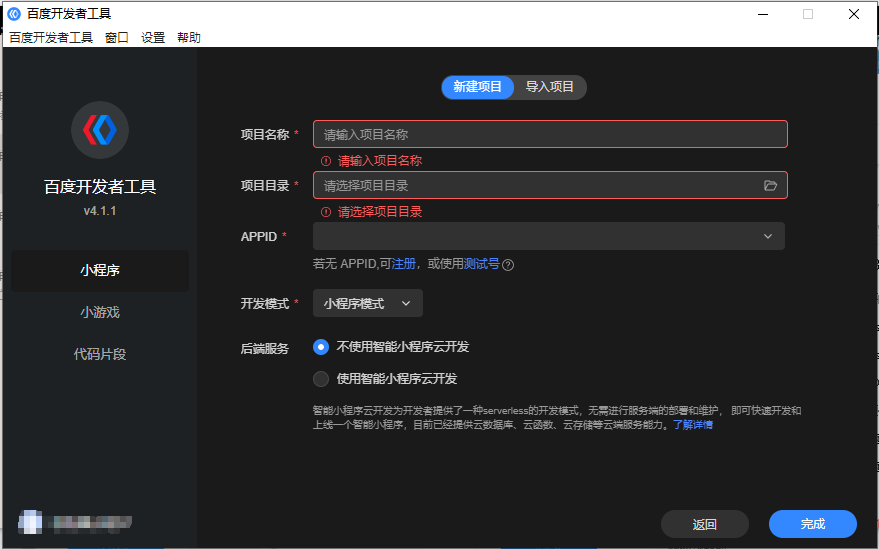Click the 了解详情 link

click(693, 425)
